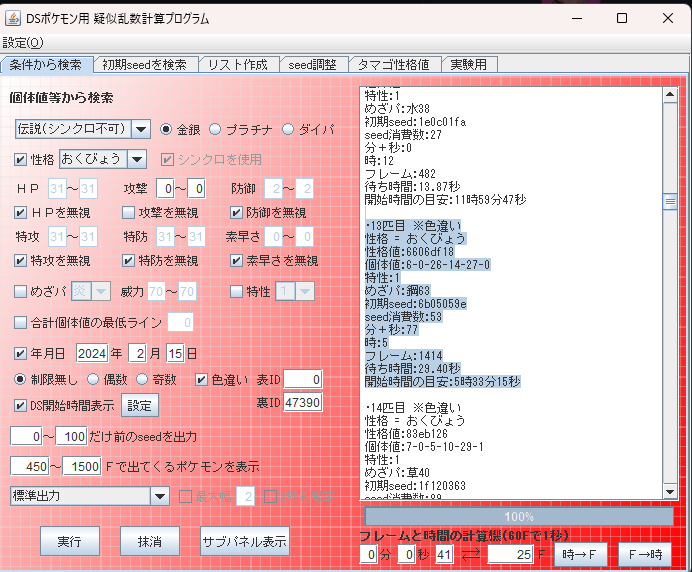Click the field showing 41 after 秒

(x=444, y=554)
